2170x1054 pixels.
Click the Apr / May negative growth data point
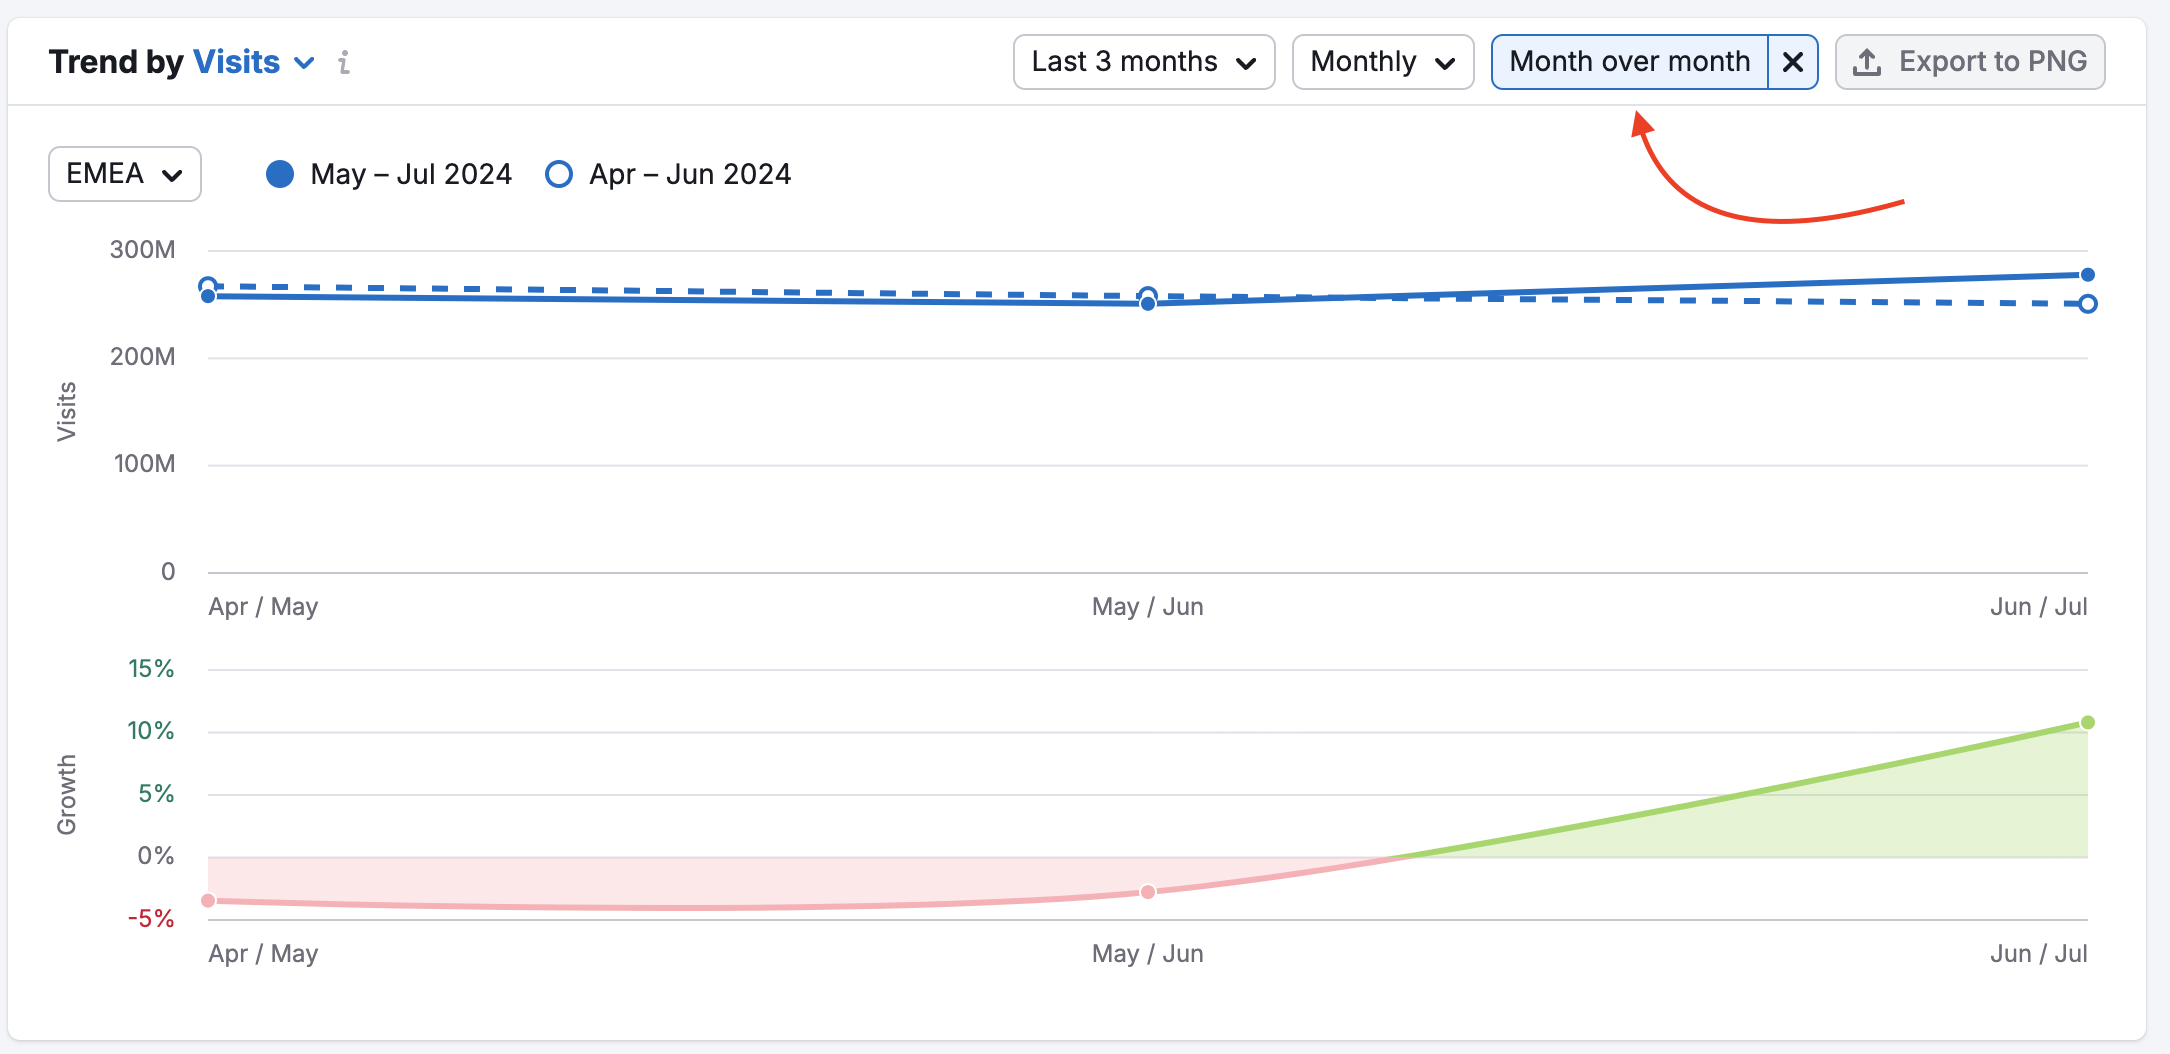tap(208, 901)
